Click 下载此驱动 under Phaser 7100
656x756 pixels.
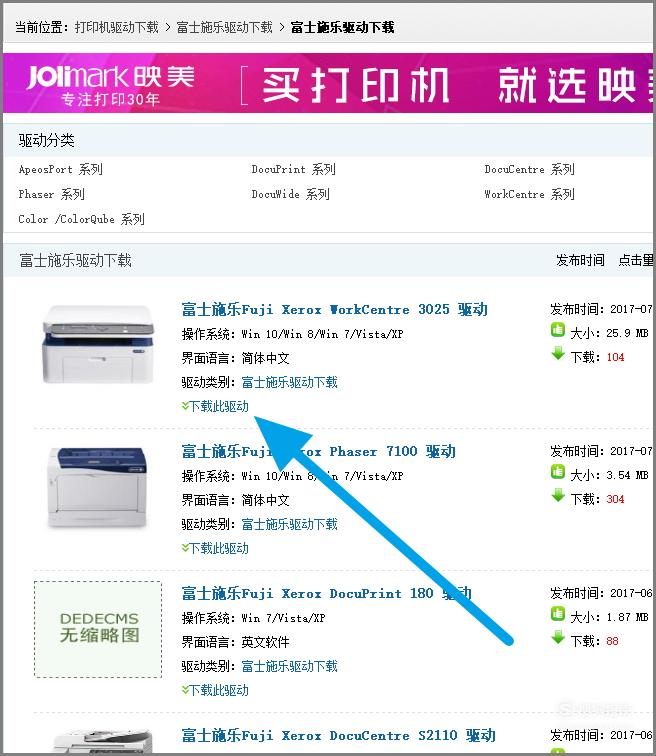[x=215, y=548]
